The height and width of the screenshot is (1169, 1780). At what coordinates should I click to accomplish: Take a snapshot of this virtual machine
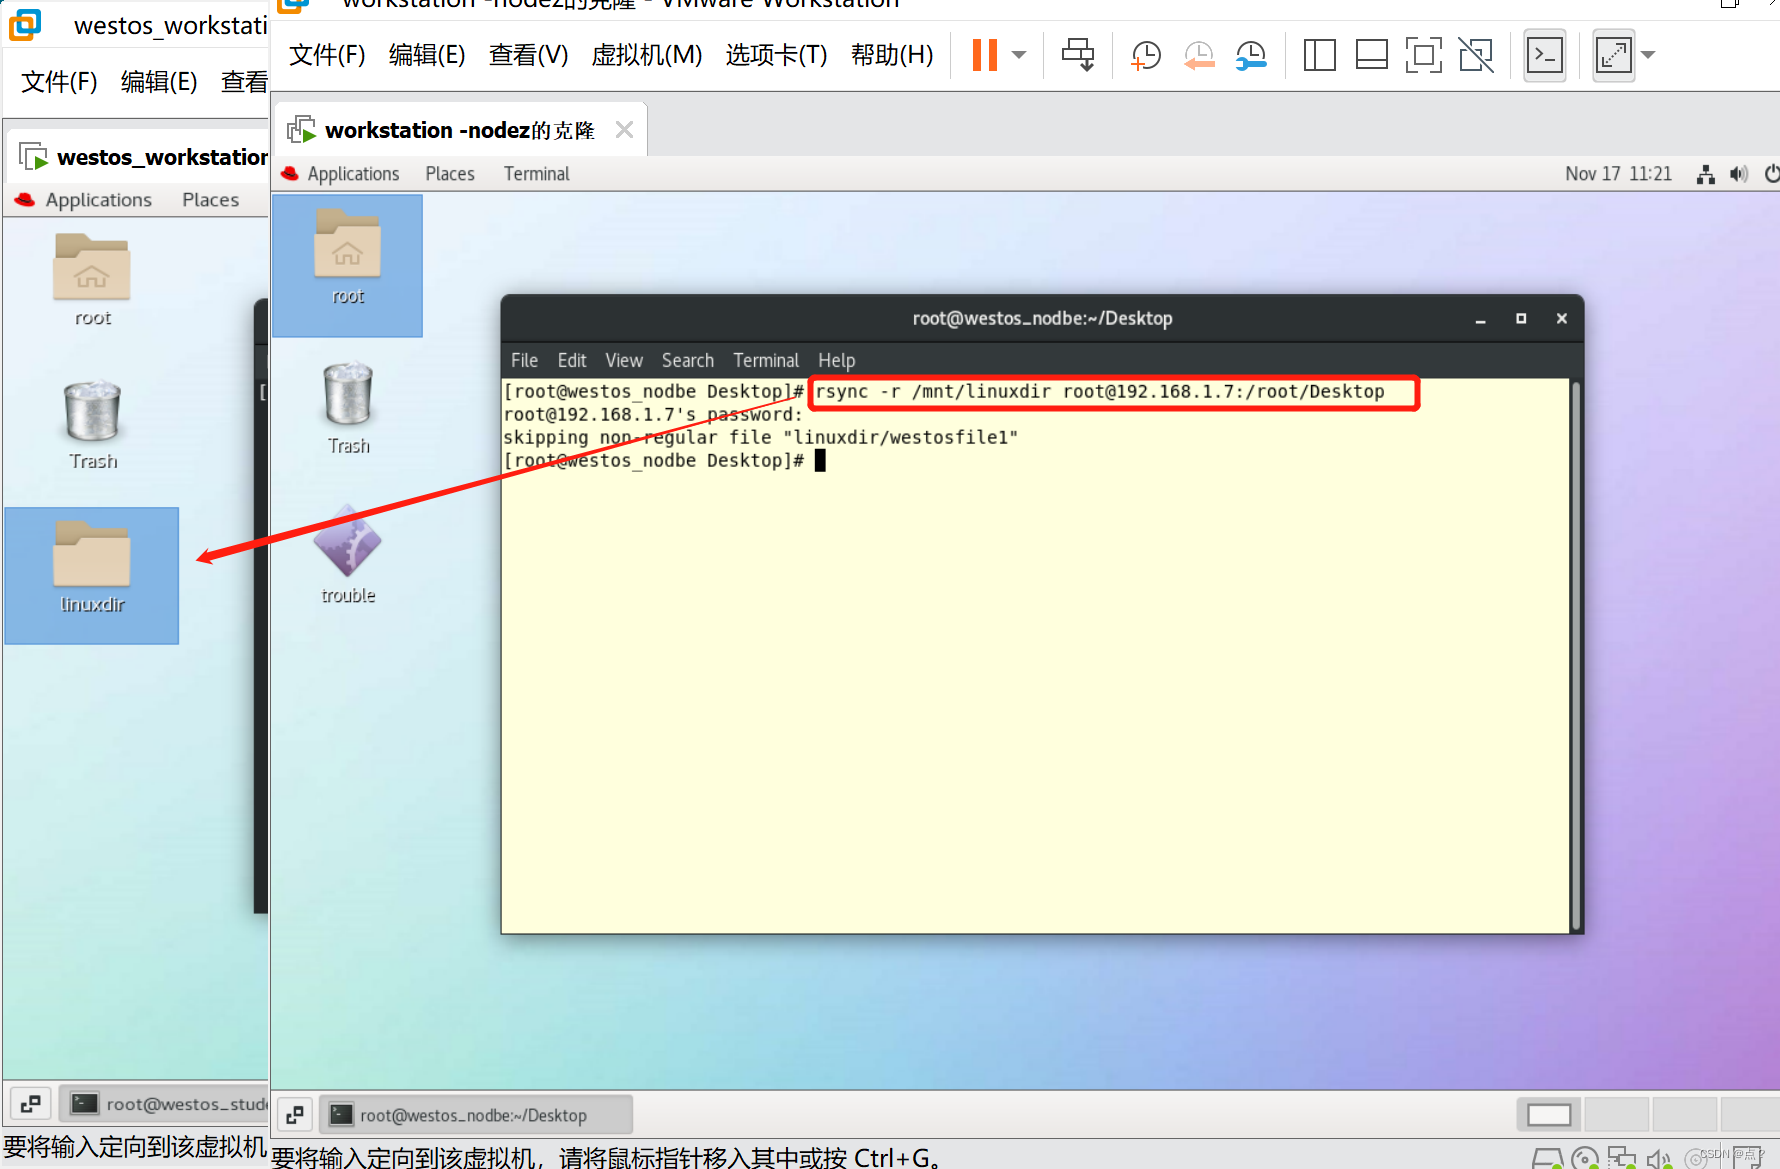(x=1145, y=55)
